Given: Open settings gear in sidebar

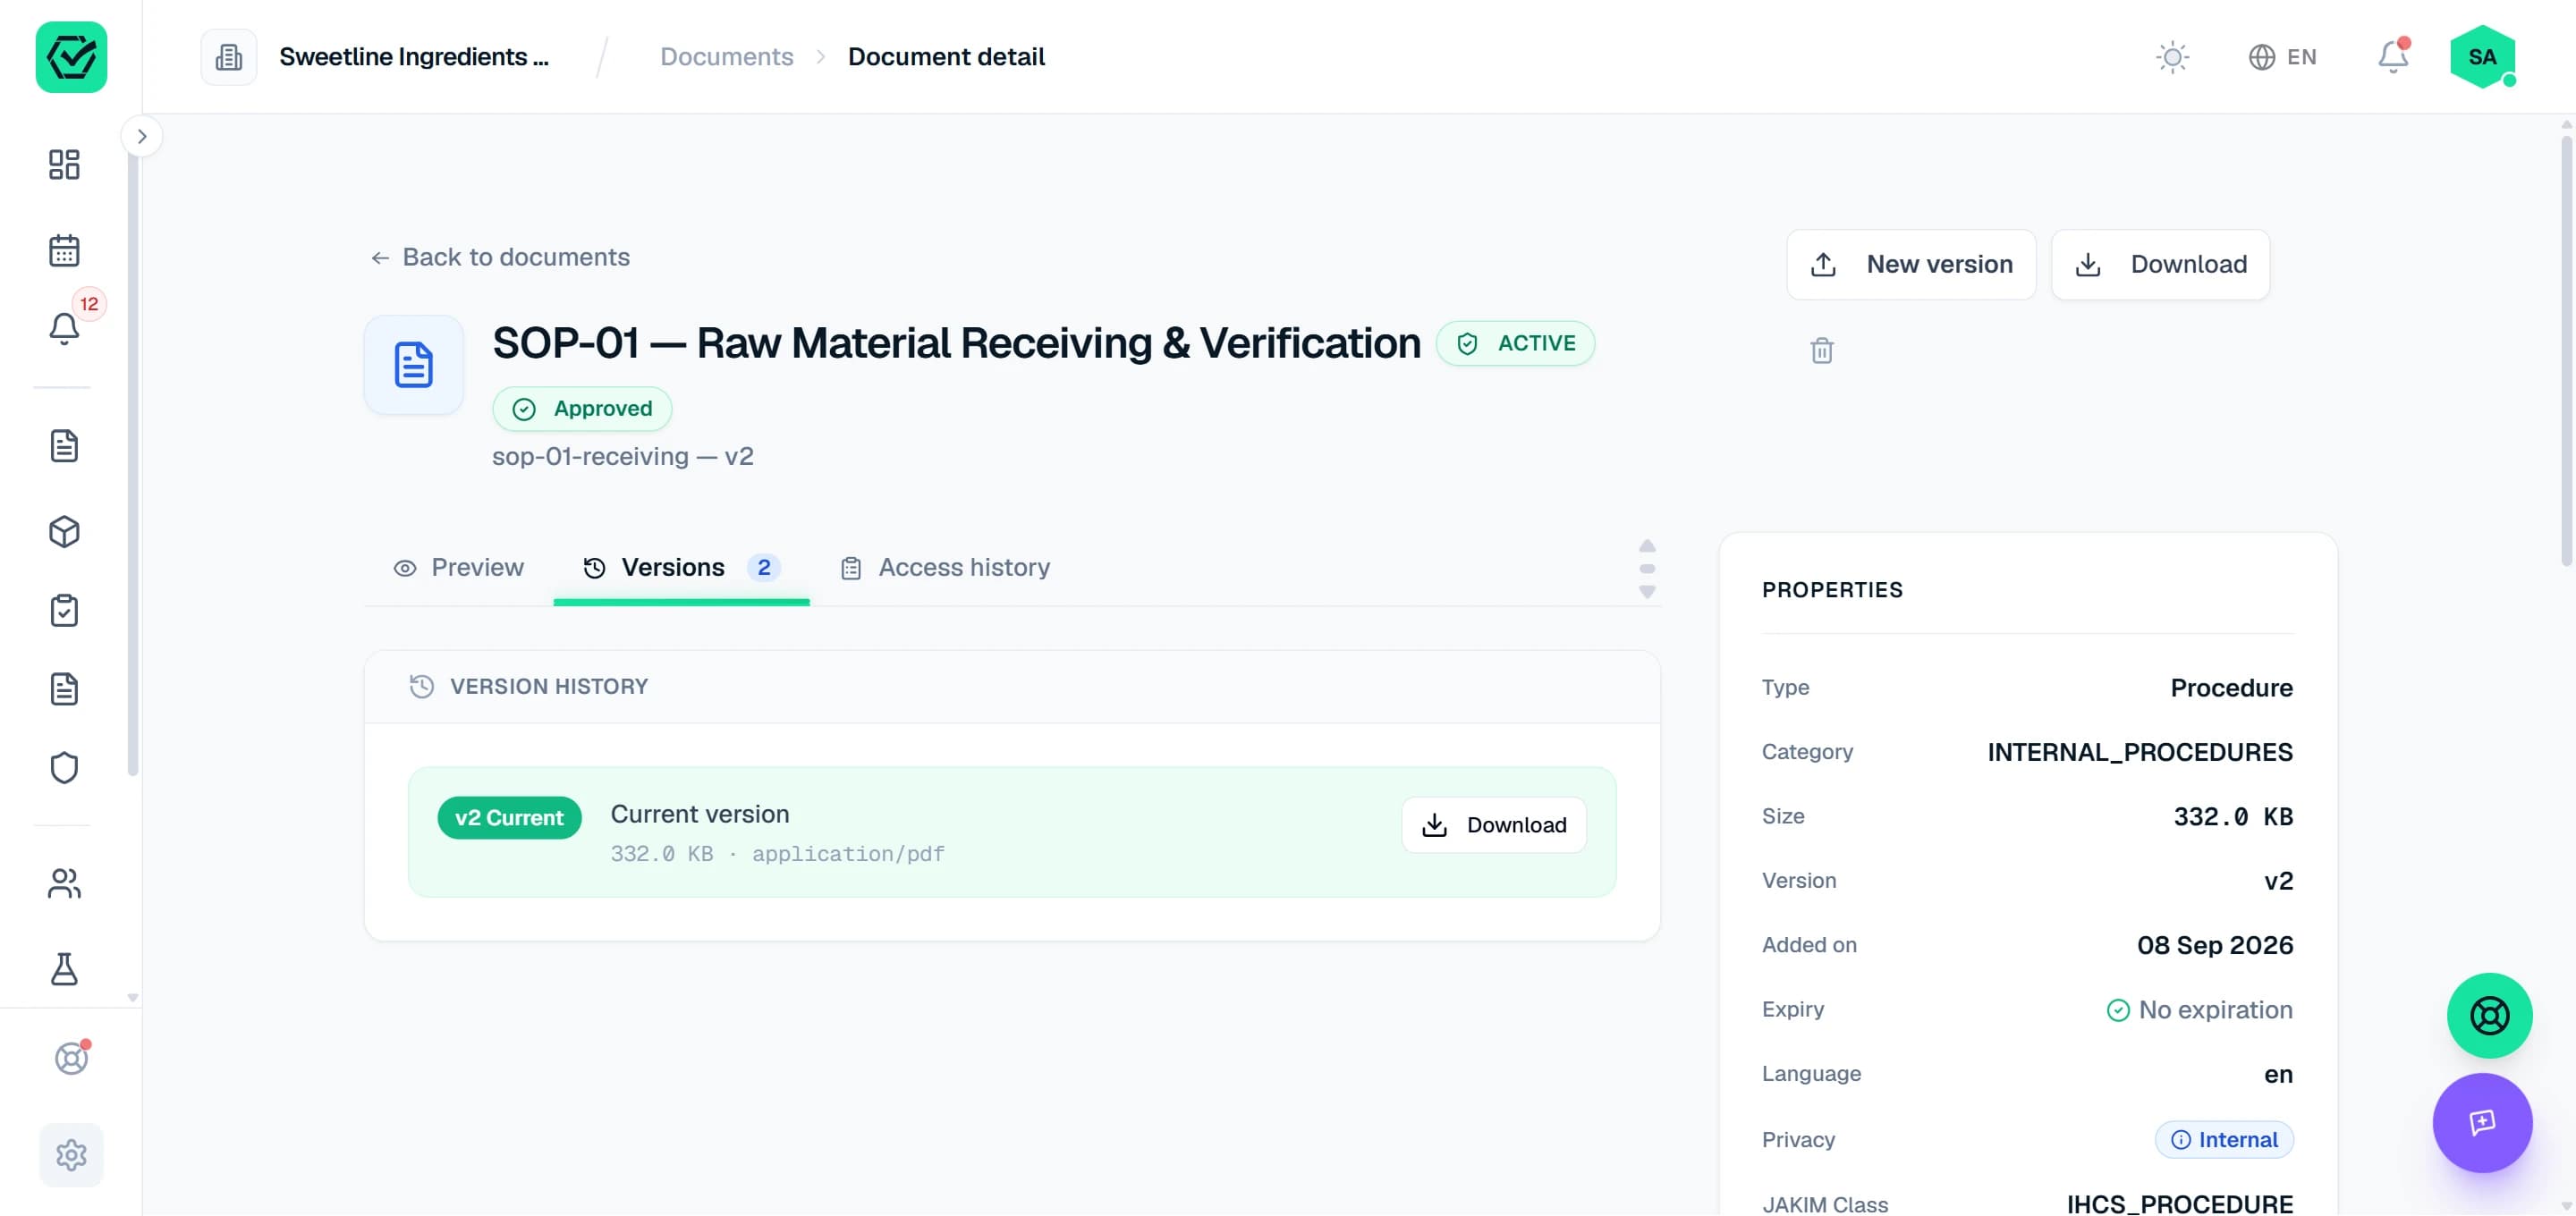Looking at the screenshot, I should (x=71, y=1156).
